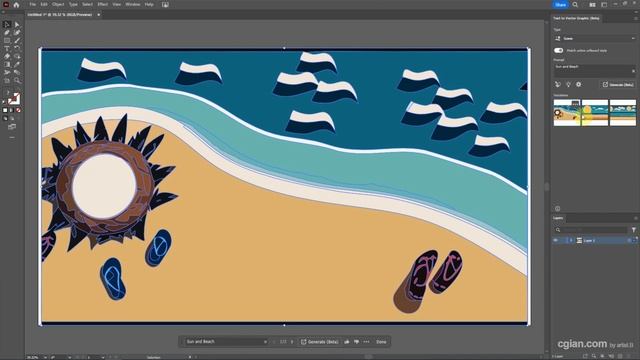Select the Line/Paintbrush tool
The height and width of the screenshot is (360, 640).
click(x=17, y=40)
